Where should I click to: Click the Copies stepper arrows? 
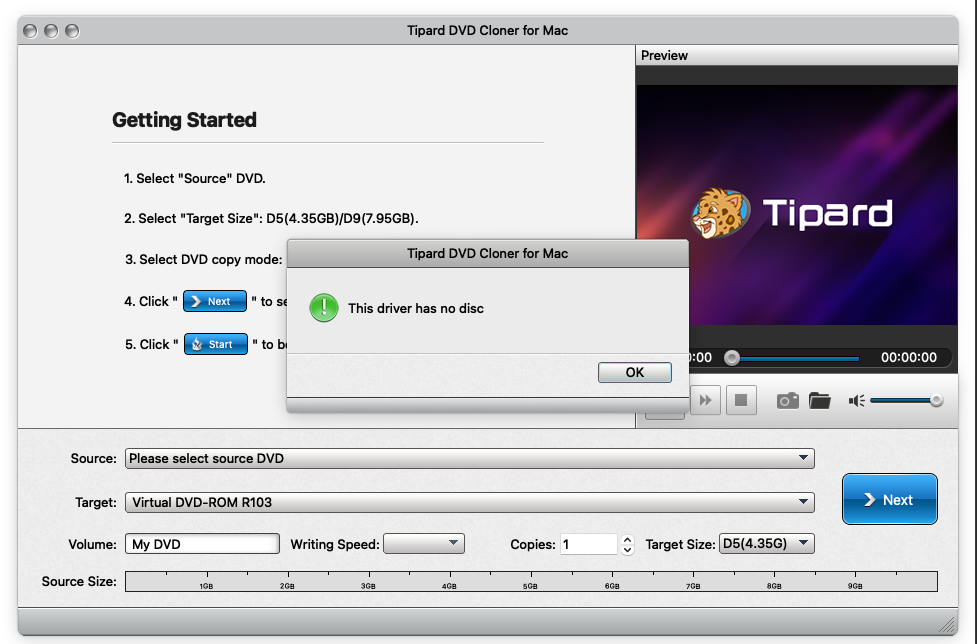(628, 544)
